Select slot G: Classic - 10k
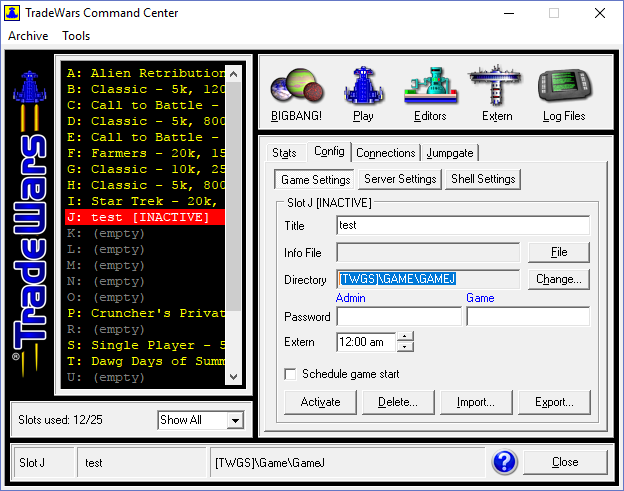The height and width of the screenshot is (491, 624). (x=145, y=169)
